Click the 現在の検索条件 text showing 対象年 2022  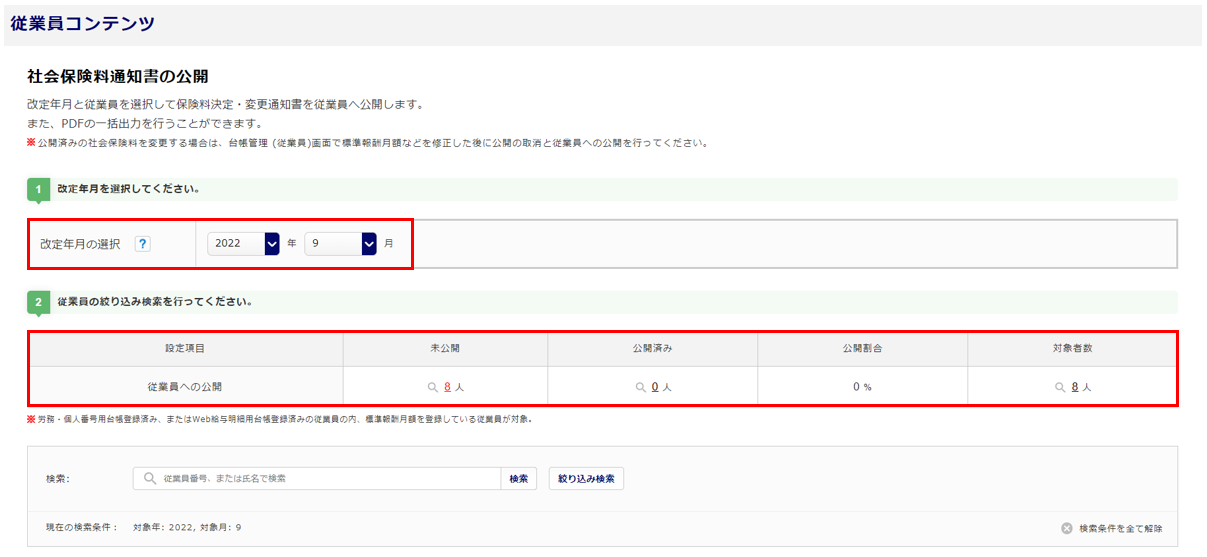(x=144, y=527)
